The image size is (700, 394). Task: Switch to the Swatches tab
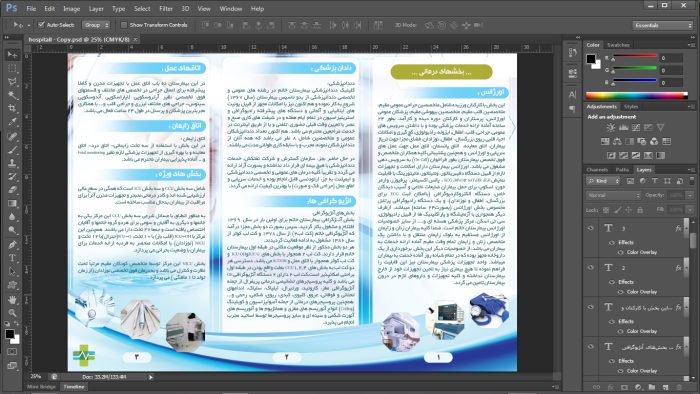click(x=618, y=45)
